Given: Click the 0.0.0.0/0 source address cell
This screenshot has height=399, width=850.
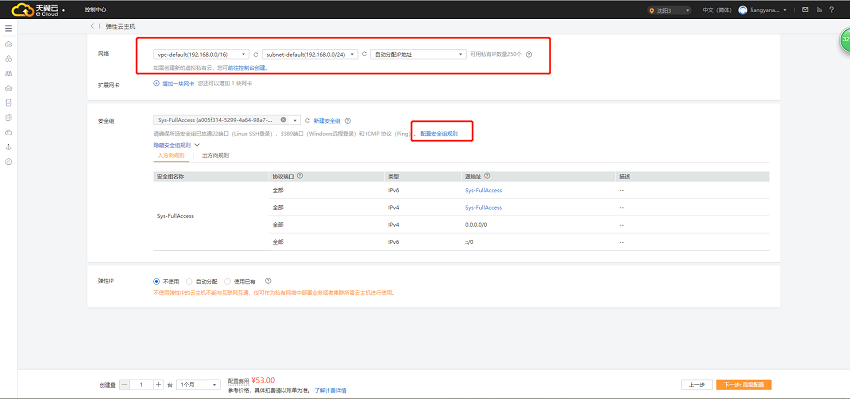Looking at the screenshot, I should click(x=476, y=224).
